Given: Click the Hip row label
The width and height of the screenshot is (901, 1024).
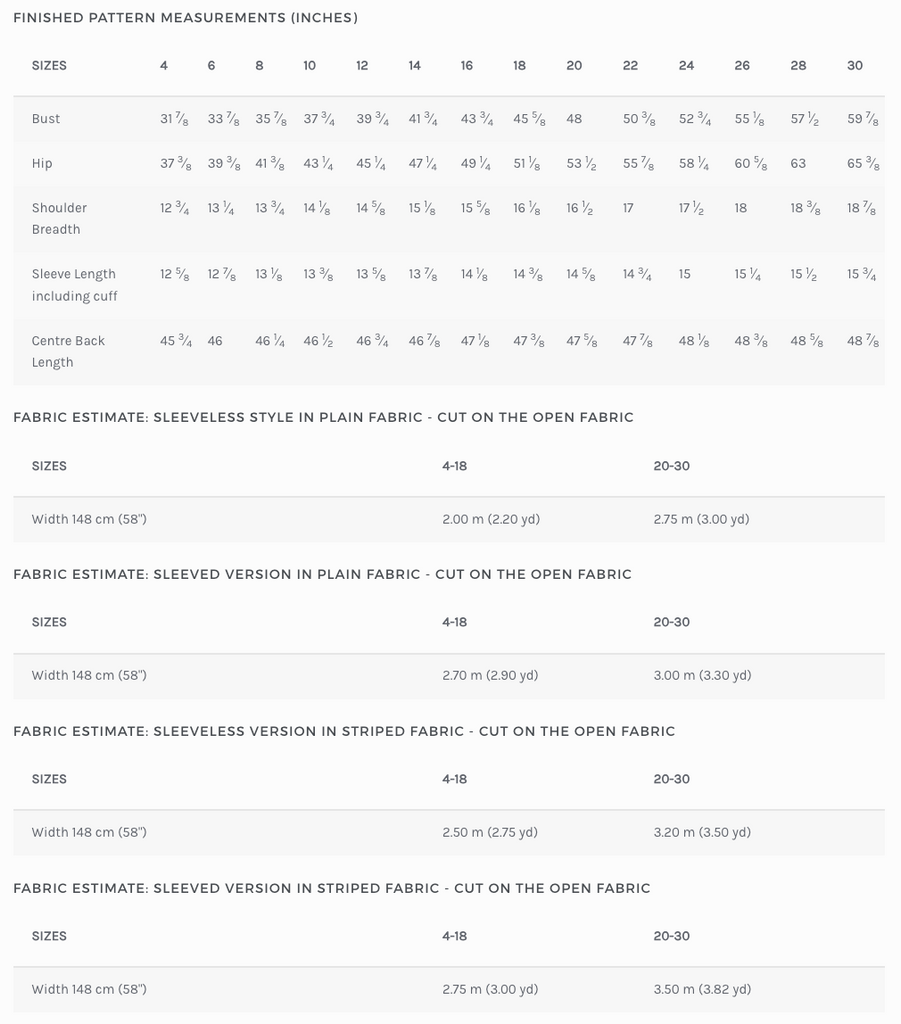Looking at the screenshot, I should coord(42,164).
